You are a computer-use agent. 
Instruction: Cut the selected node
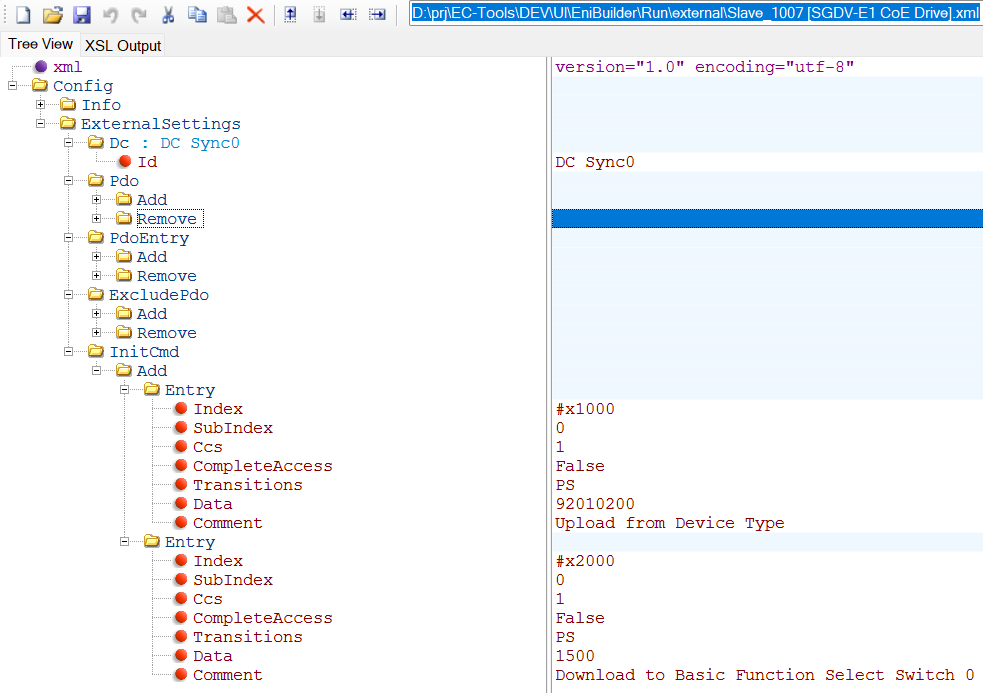coord(169,13)
